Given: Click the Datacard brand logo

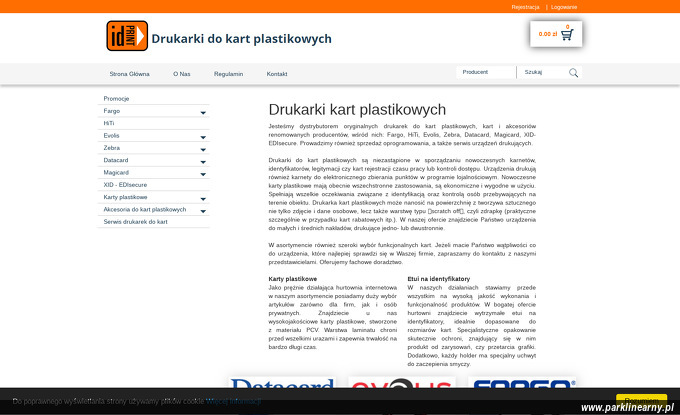Looking at the screenshot, I should [282, 383].
